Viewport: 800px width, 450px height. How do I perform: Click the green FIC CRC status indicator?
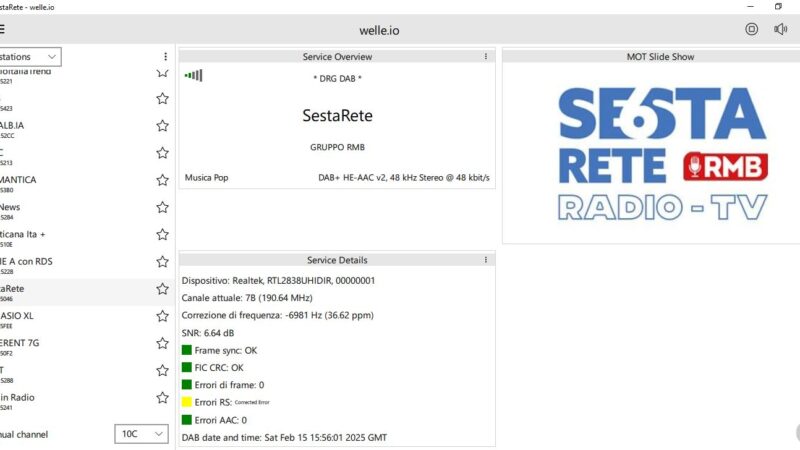187,367
